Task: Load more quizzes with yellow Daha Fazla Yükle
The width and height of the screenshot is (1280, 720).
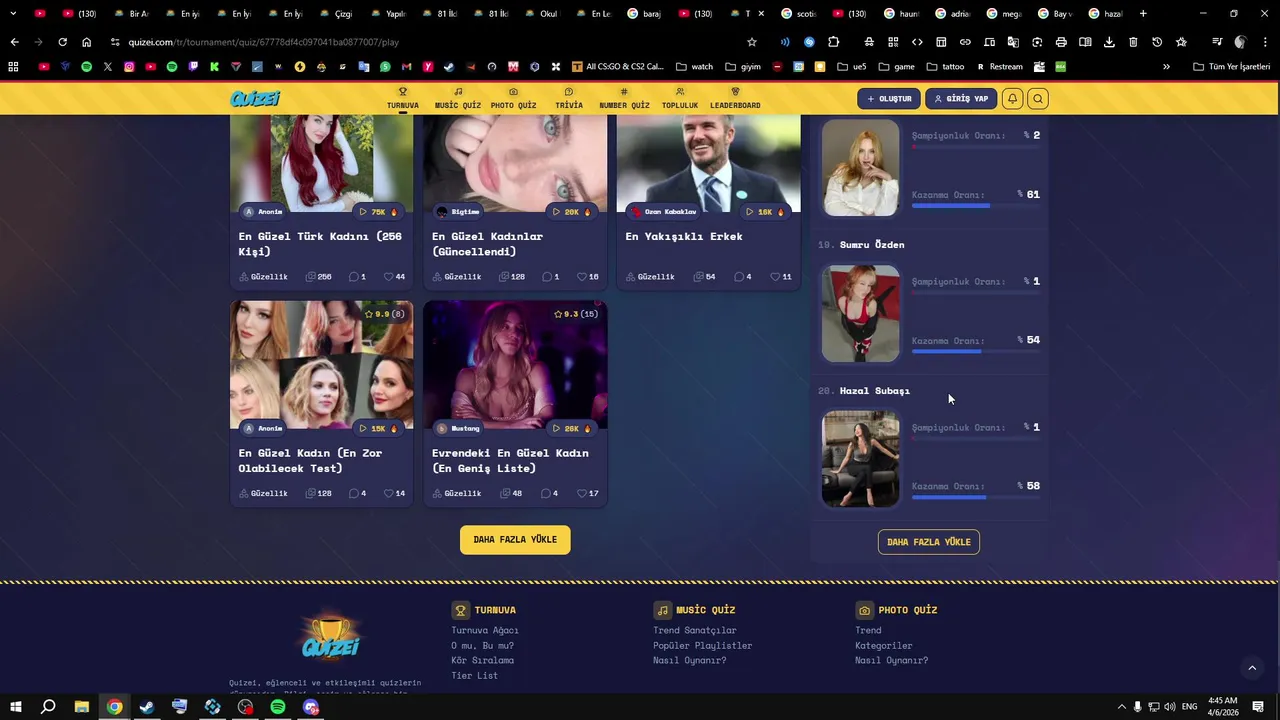Action: (515, 540)
